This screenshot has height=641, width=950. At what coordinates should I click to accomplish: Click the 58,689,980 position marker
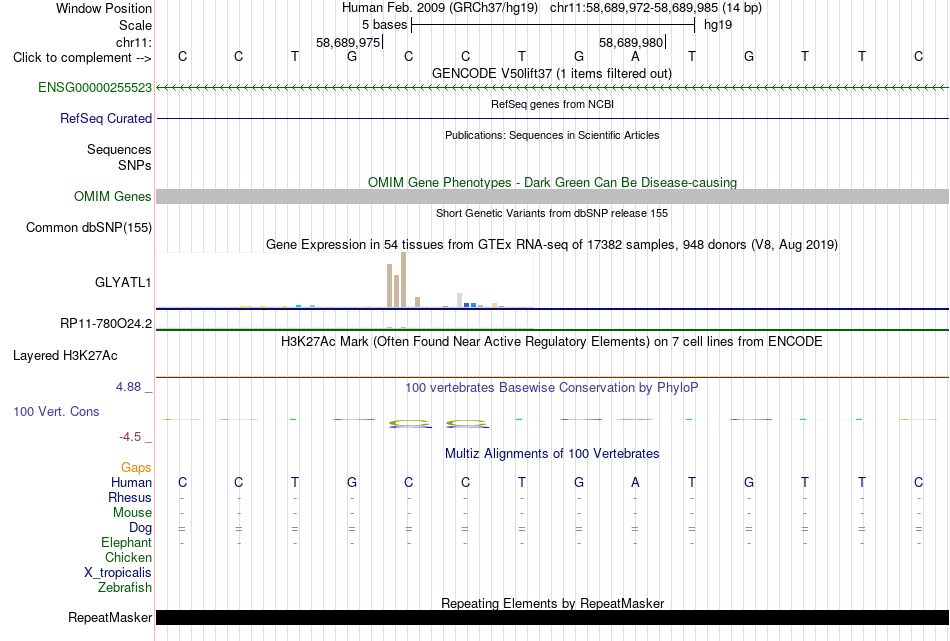[631, 42]
